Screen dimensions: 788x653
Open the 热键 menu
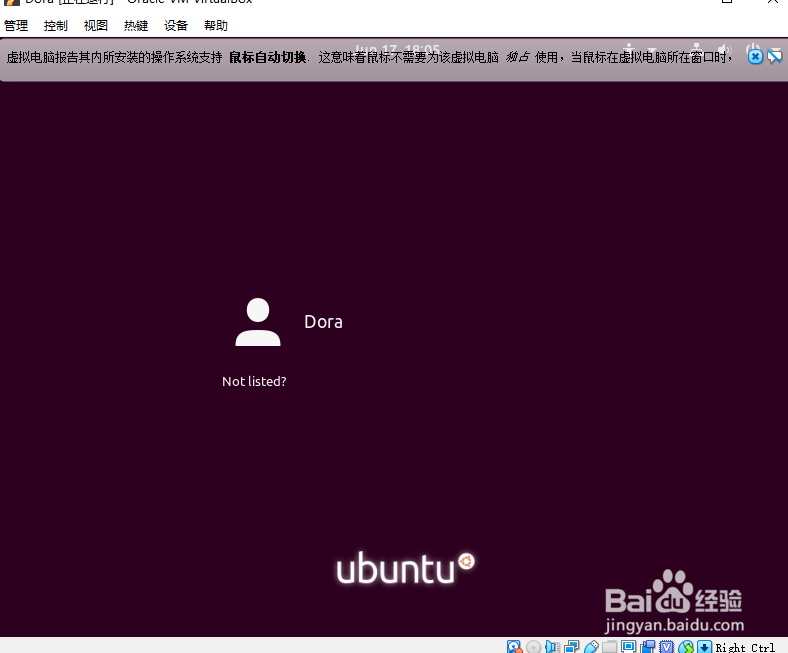click(x=136, y=26)
